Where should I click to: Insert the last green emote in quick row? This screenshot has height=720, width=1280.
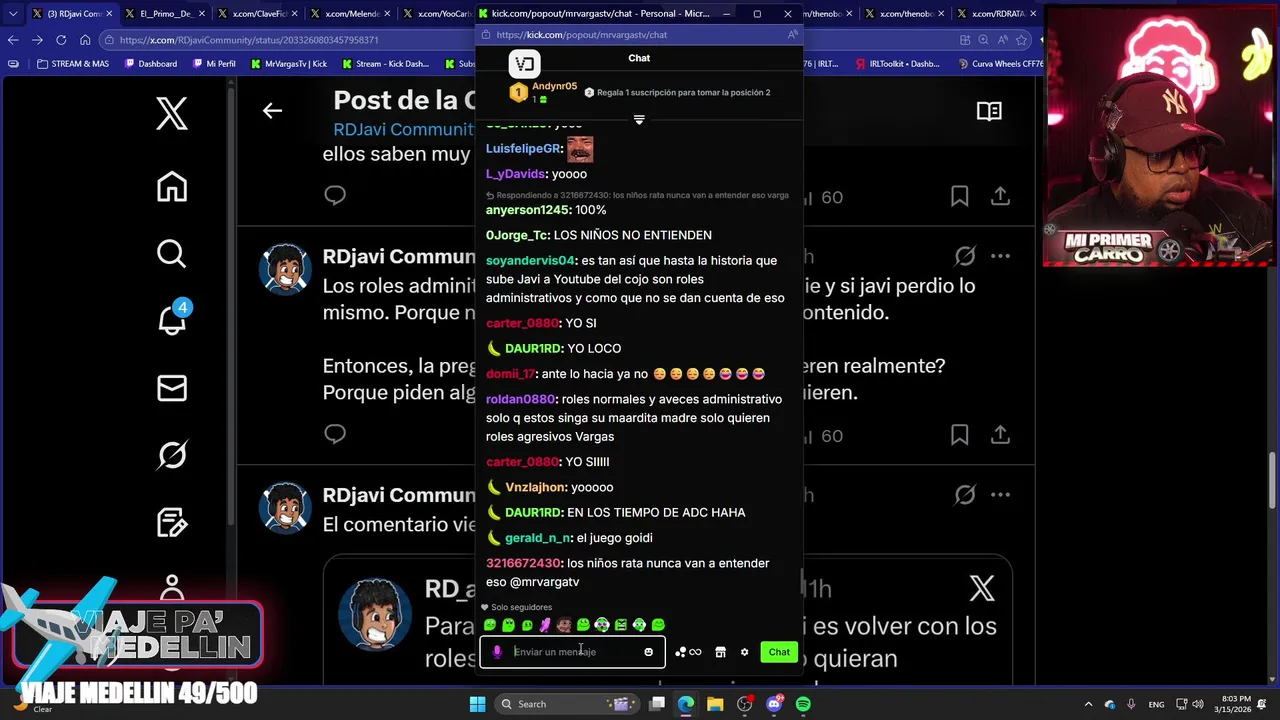coord(658,625)
